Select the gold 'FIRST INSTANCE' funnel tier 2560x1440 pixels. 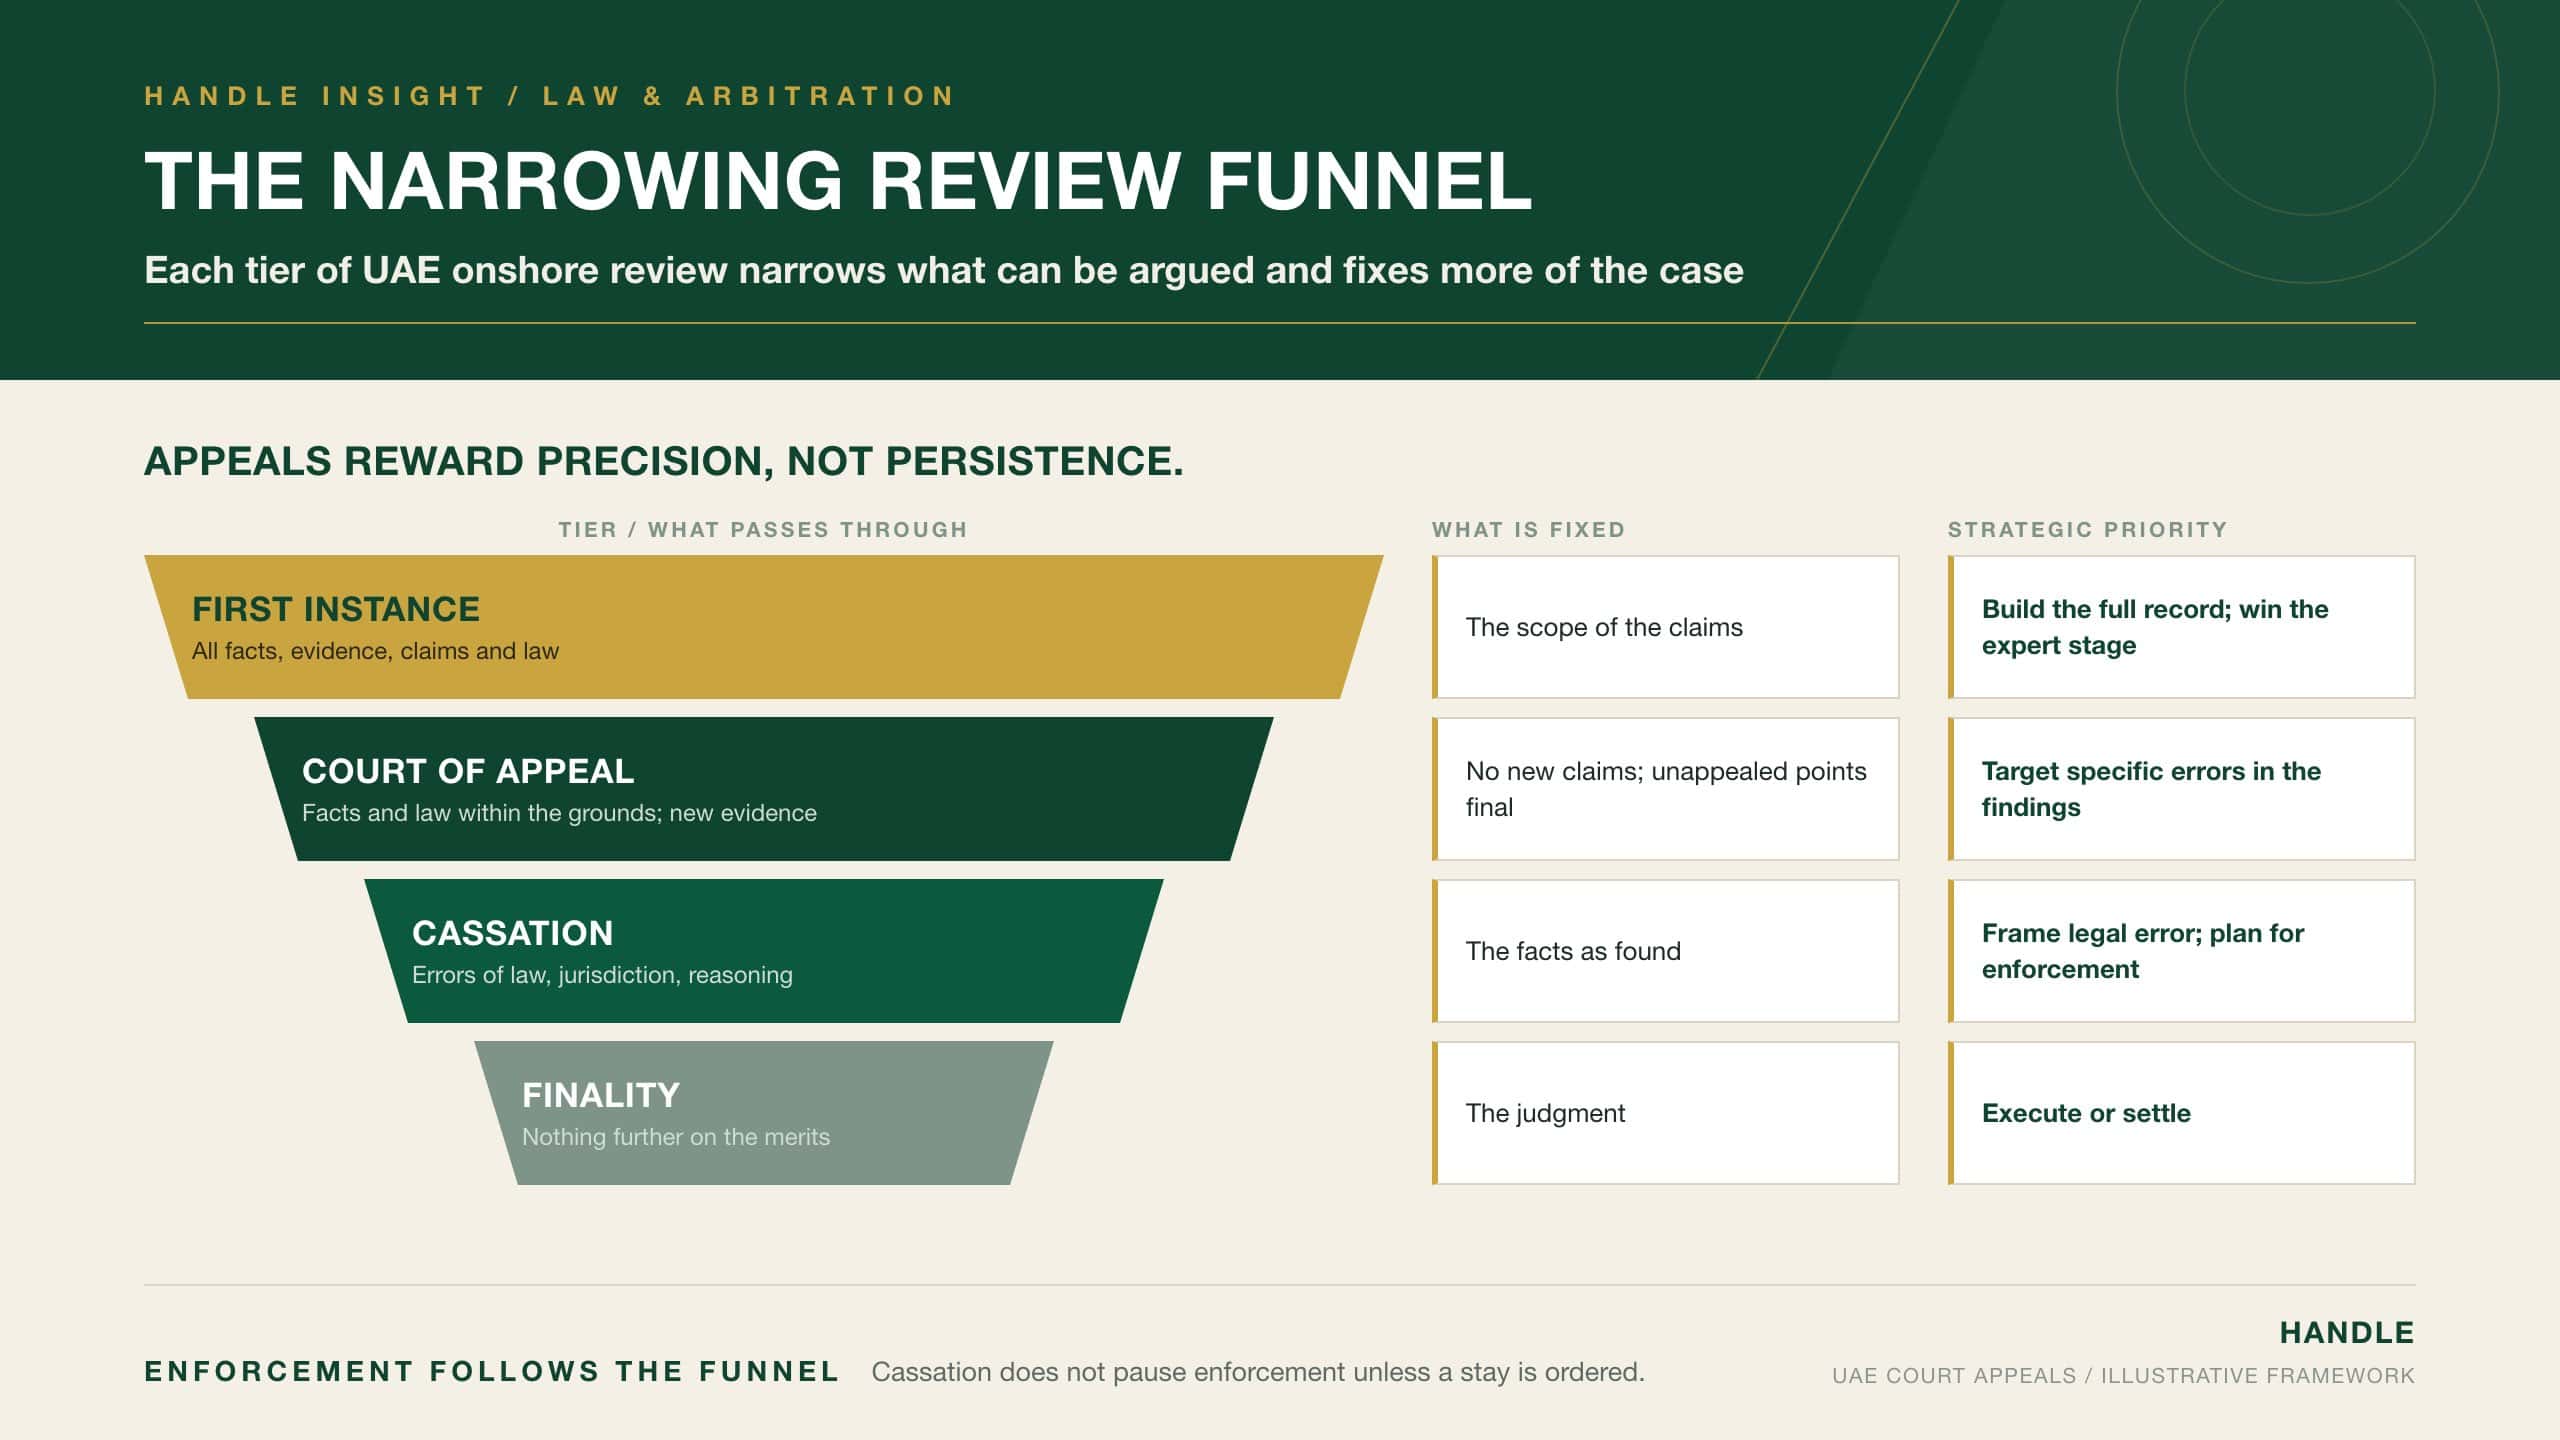point(764,627)
